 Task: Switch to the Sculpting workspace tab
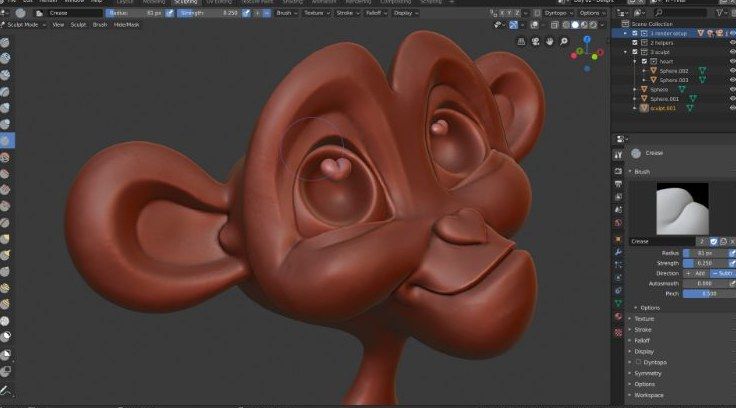click(x=185, y=2)
